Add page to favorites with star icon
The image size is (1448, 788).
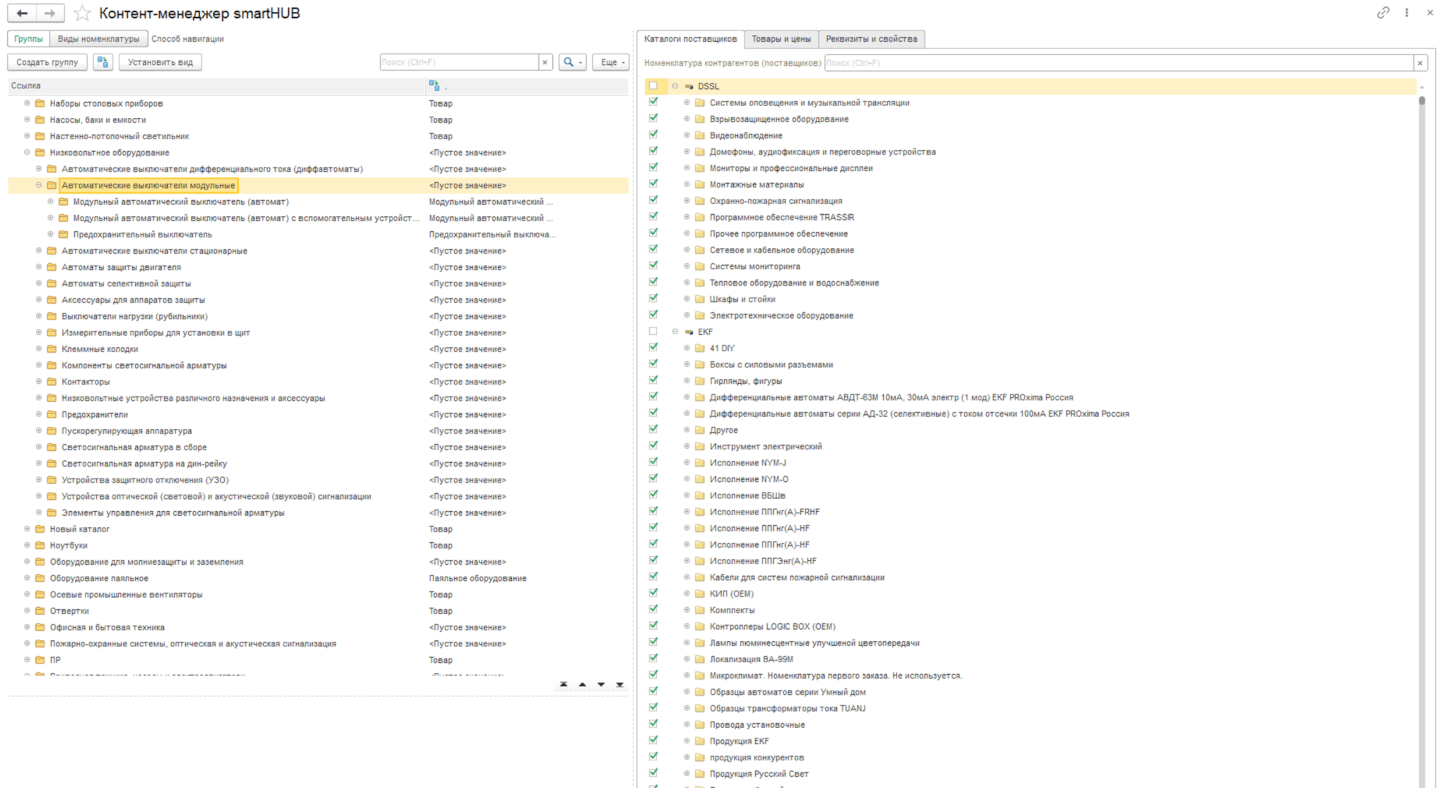pyautogui.click(x=82, y=13)
